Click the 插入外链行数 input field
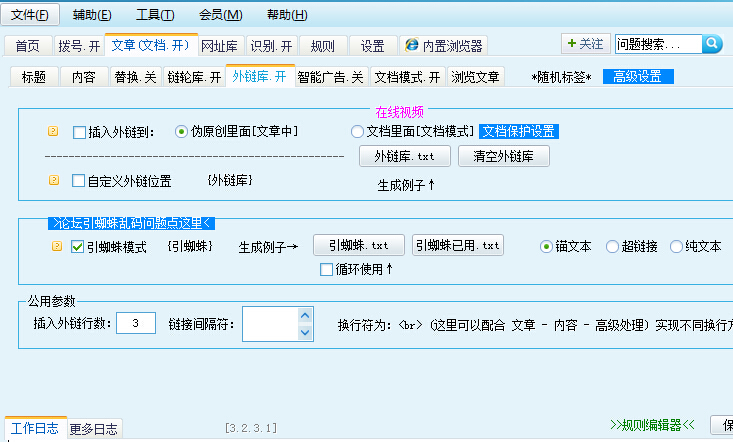Image resolution: width=733 pixels, height=442 pixels. click(x=135, y=322)
